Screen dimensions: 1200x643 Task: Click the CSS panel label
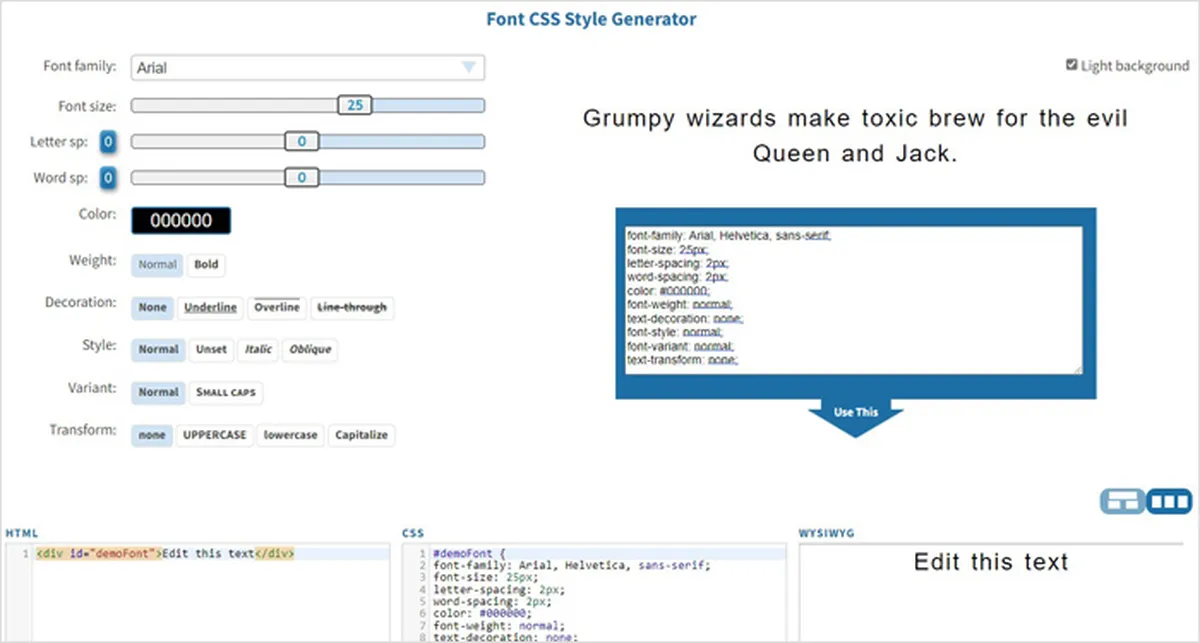tap(412, 534)
